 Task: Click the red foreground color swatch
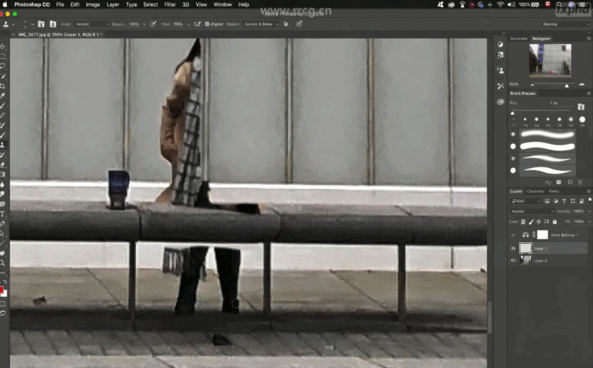pyautogui.click(x=2, y=290)
